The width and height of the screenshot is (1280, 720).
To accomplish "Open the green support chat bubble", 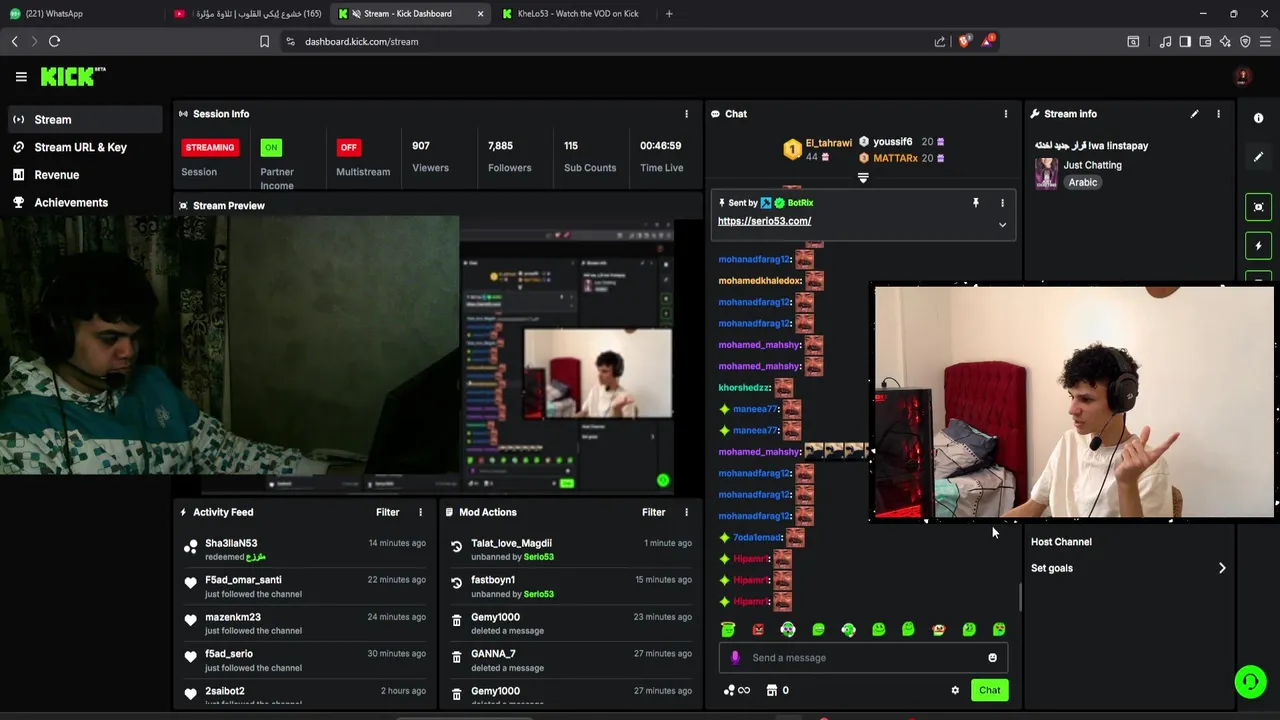I will point(1250,682).
